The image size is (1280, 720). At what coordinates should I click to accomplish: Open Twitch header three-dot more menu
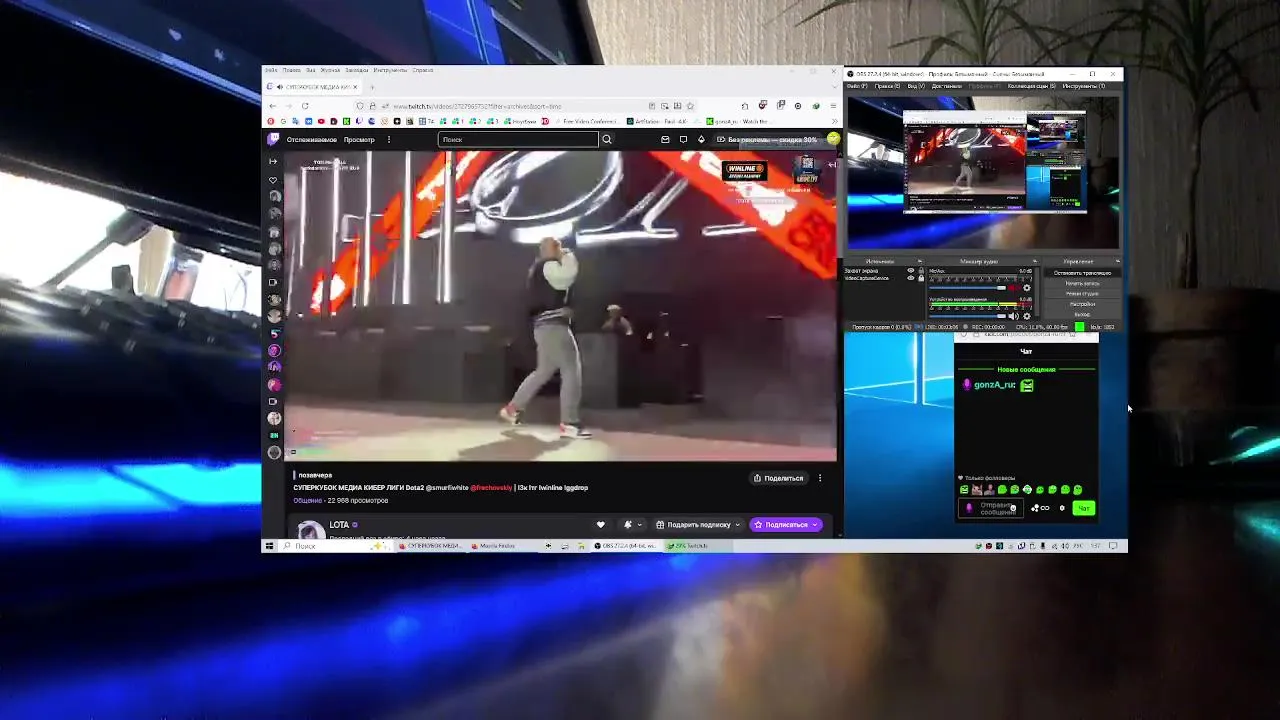[389, 140]
